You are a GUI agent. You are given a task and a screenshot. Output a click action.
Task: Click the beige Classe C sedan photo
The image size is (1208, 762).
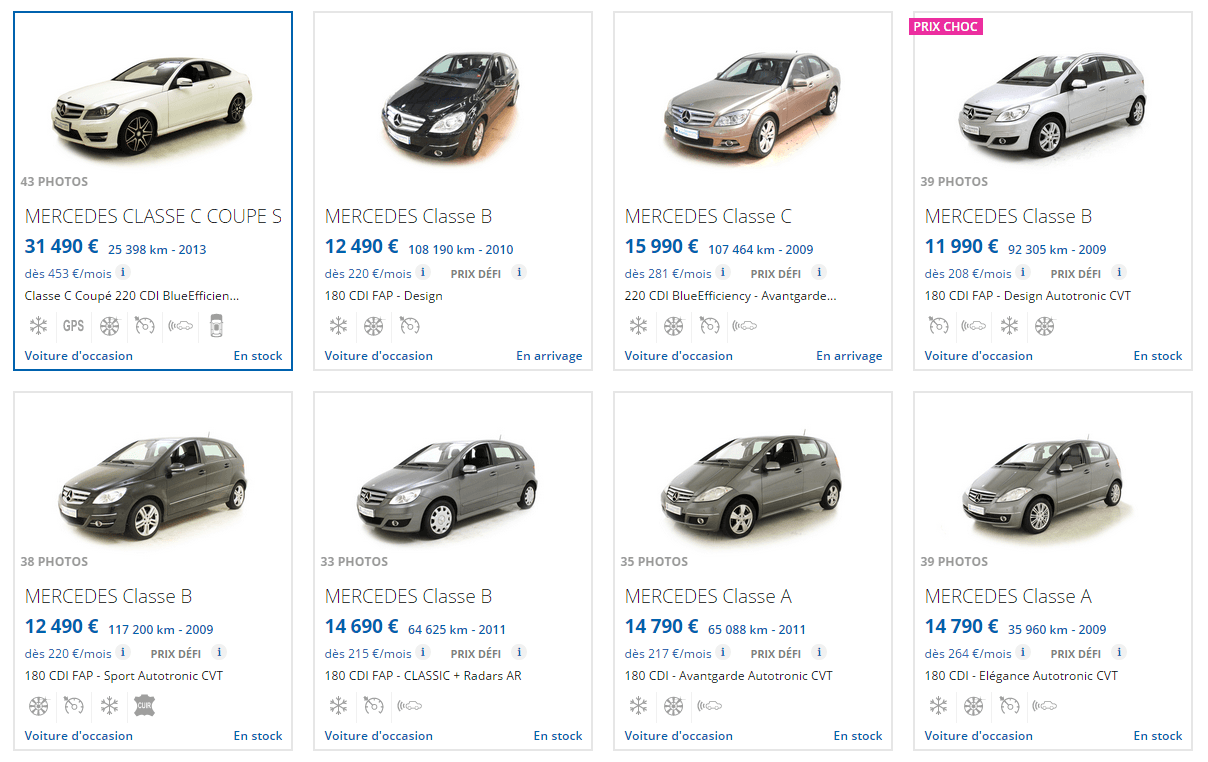point(752,105)
